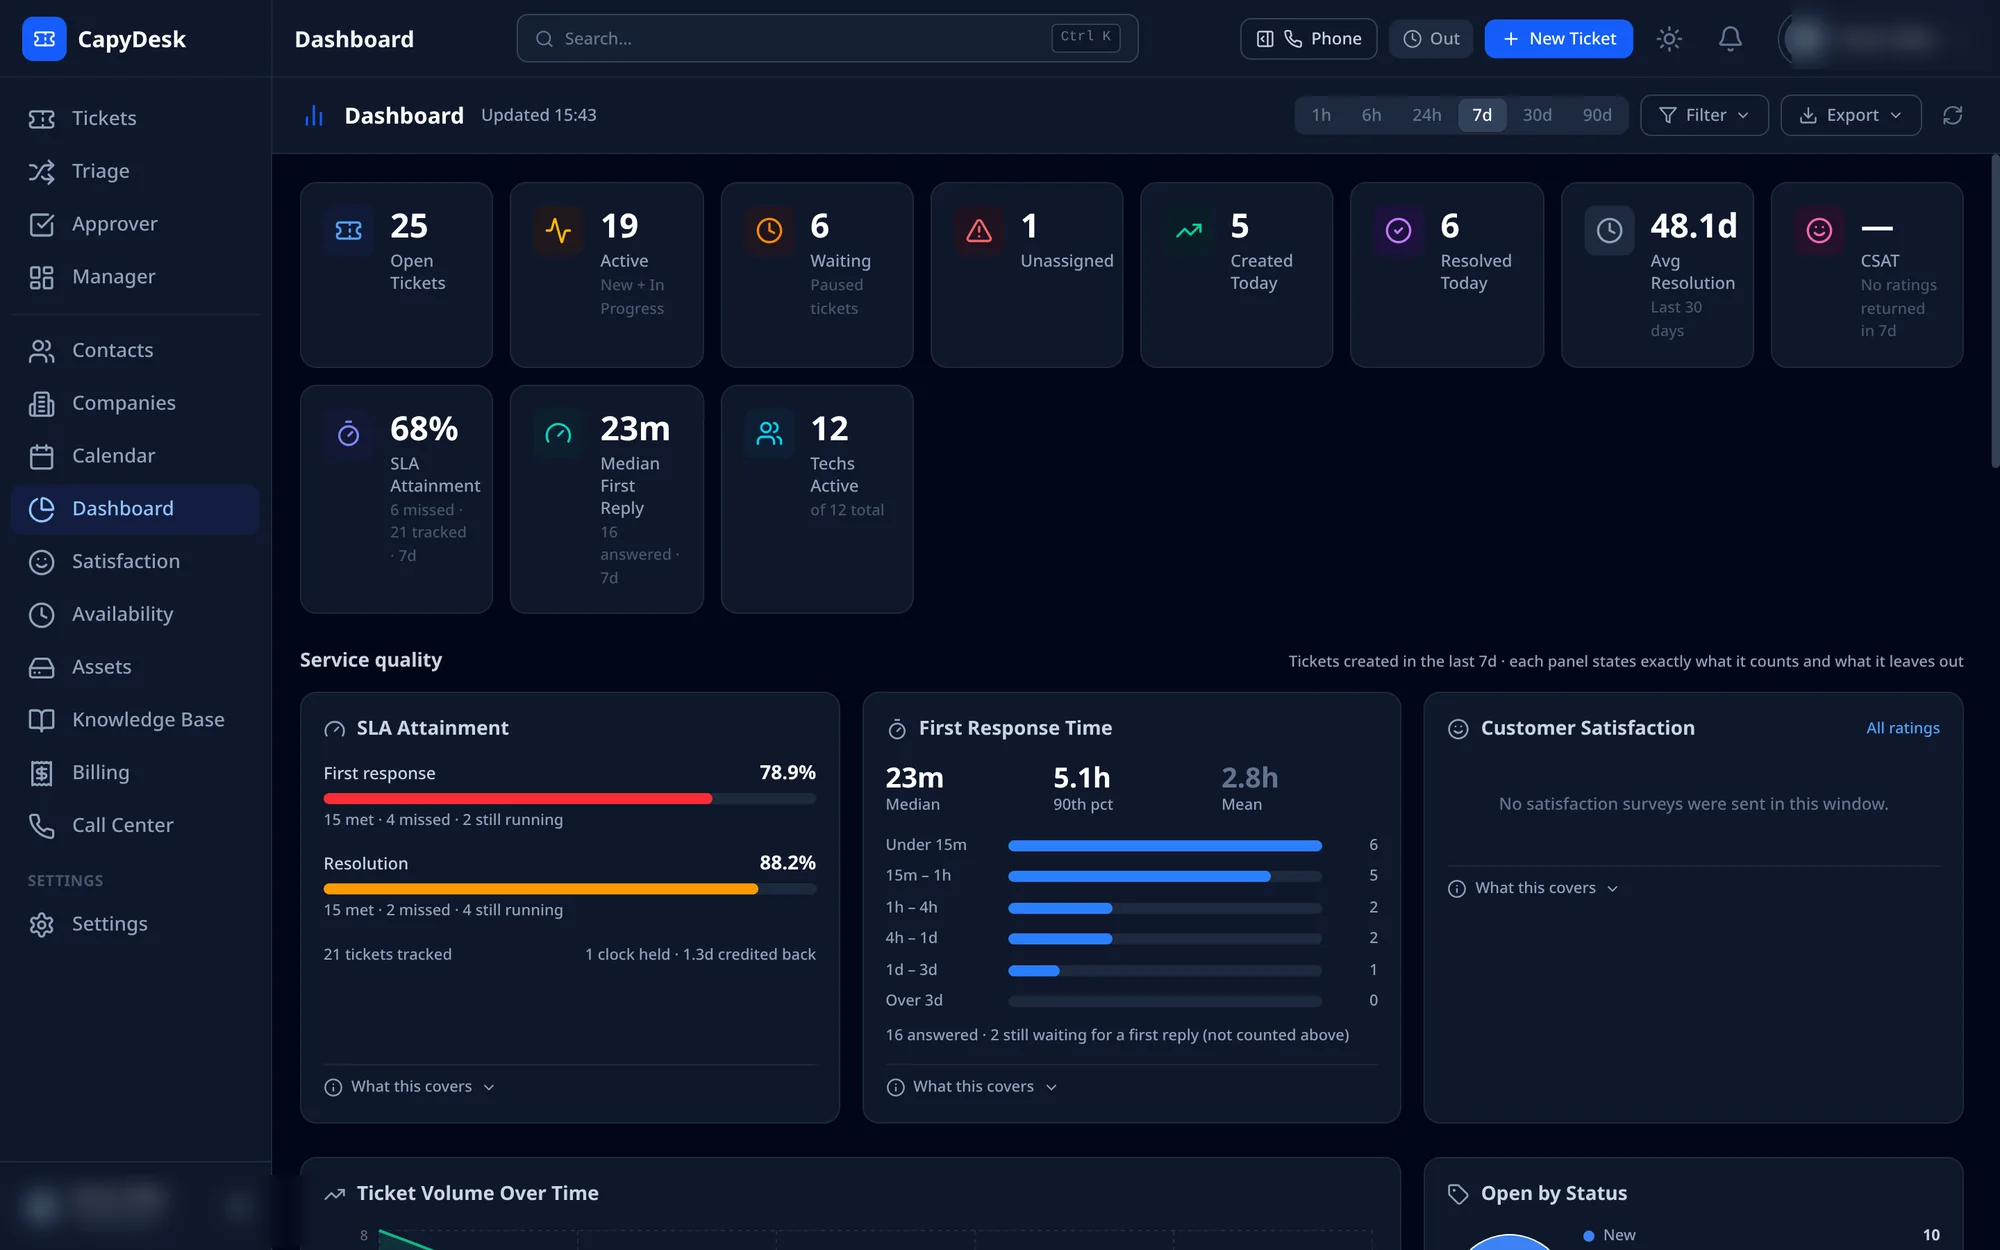Go to Triage page
Viewport: 2000px width, 1250px height.
pos(136,171)
